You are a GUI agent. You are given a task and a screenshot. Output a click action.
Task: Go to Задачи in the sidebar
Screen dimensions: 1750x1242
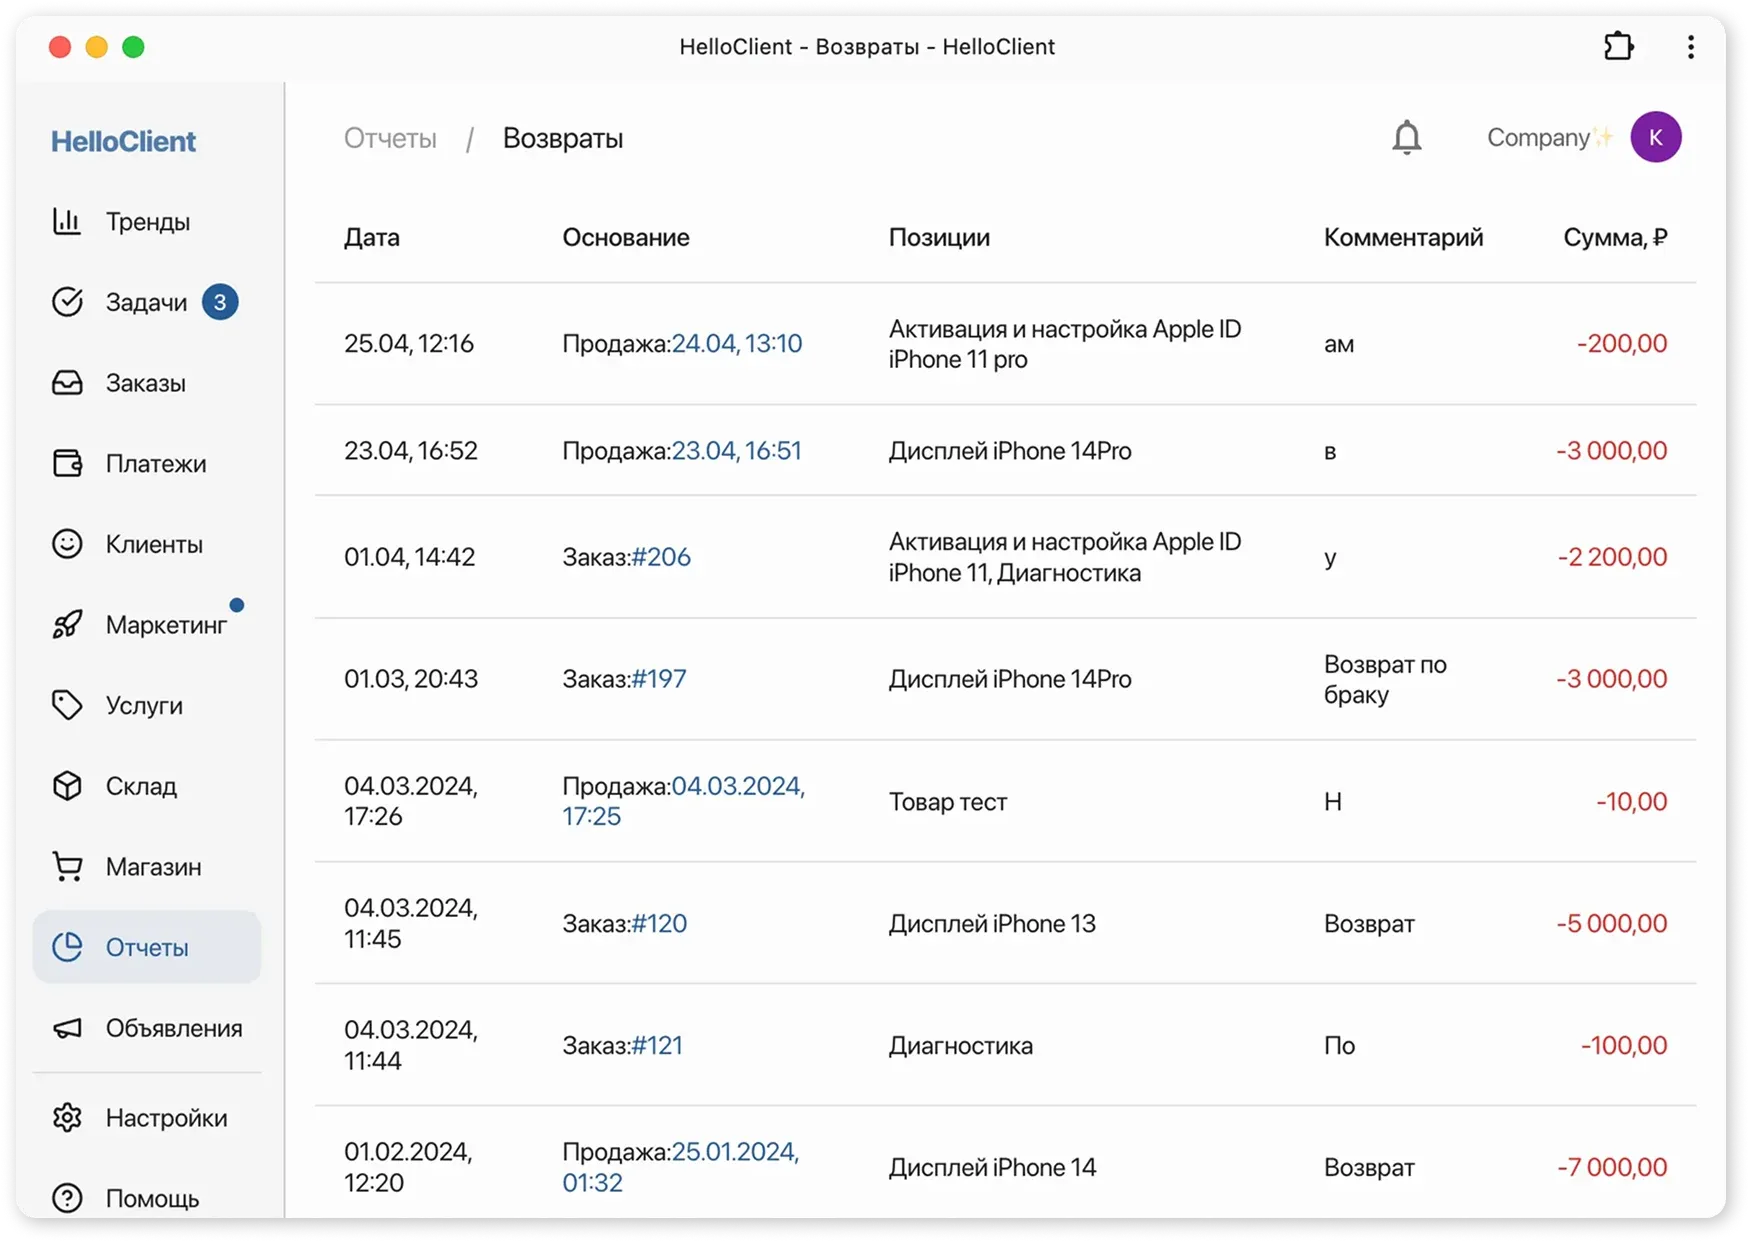146,302
